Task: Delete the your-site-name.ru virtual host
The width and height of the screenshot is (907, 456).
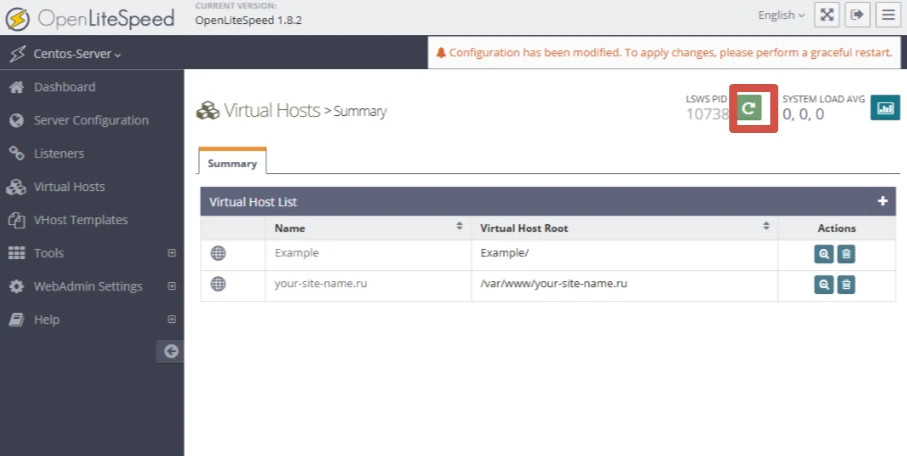Action: 846,284
